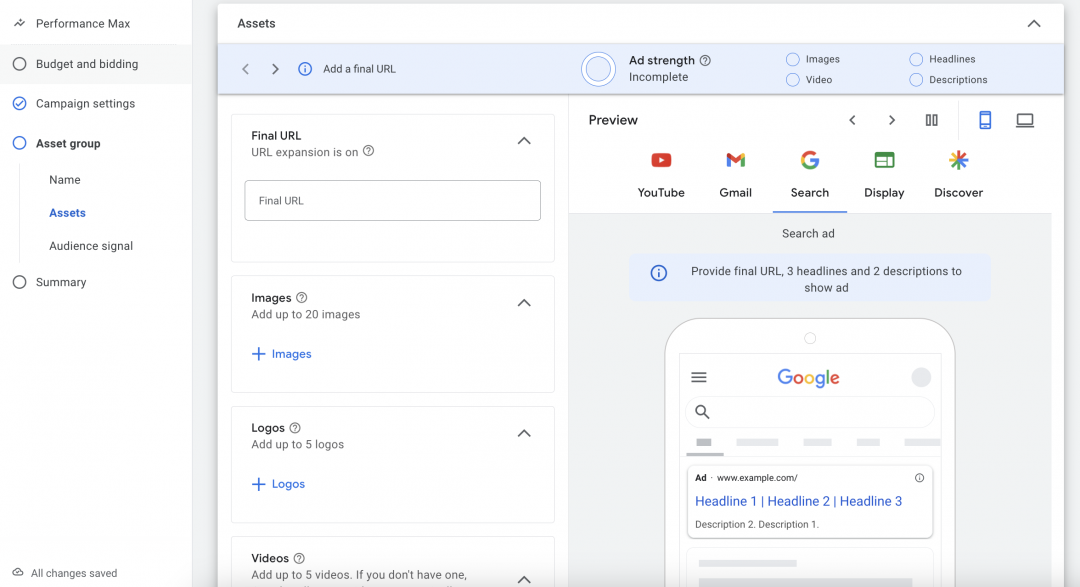Open the YouTube preview tab
Viewport: 1080px width, 587px height.
pyautogui.click(x=661, y=175)
